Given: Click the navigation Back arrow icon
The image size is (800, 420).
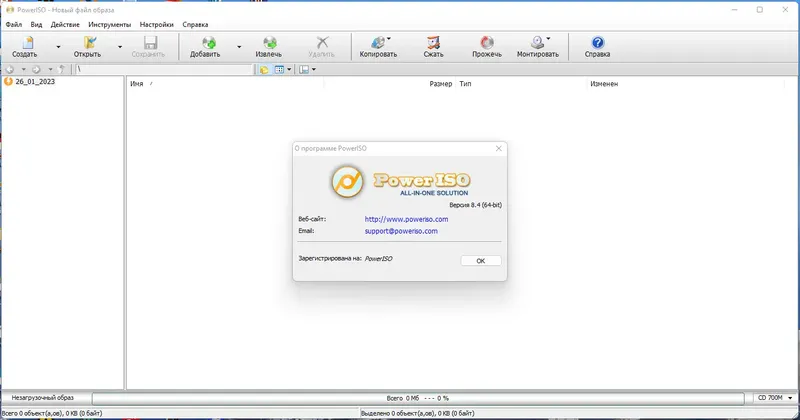Looking at the screenshot, I should [x=10, y=69].
